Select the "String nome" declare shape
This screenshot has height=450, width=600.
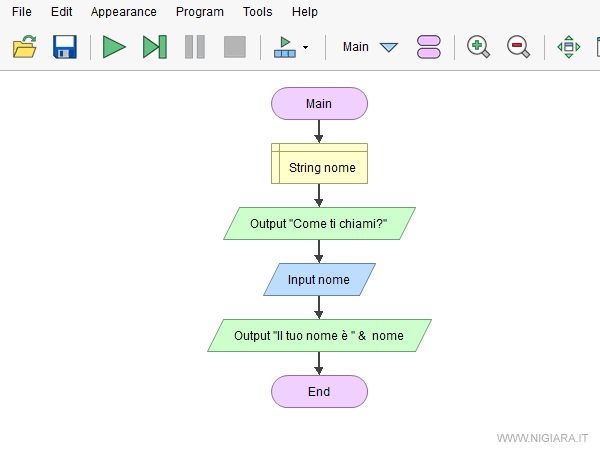[319, 167]
